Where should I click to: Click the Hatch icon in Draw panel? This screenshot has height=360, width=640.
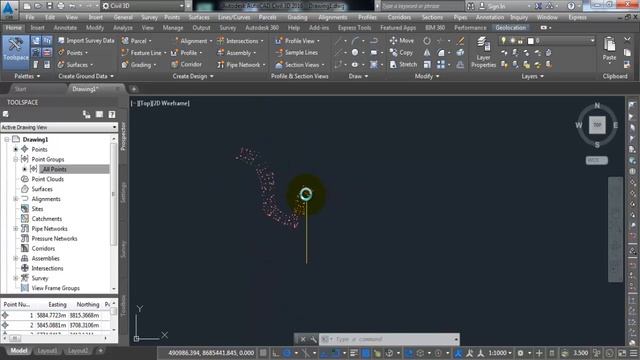[374, 64]
